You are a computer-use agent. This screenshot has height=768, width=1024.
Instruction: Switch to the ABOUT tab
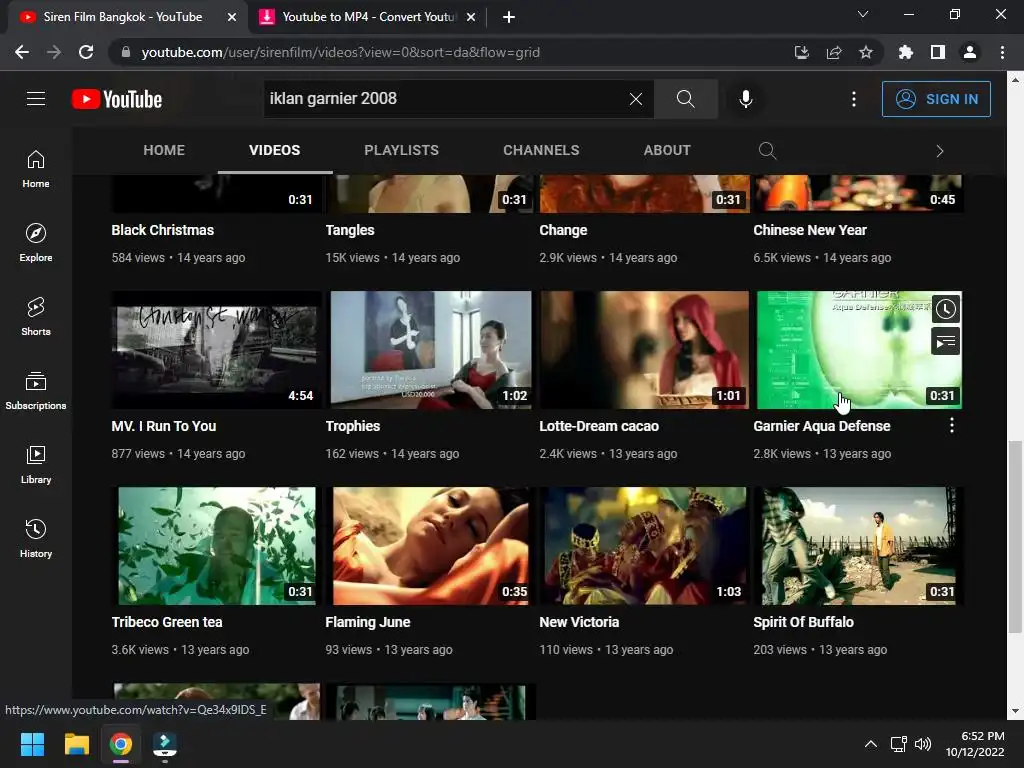[667, 150]
